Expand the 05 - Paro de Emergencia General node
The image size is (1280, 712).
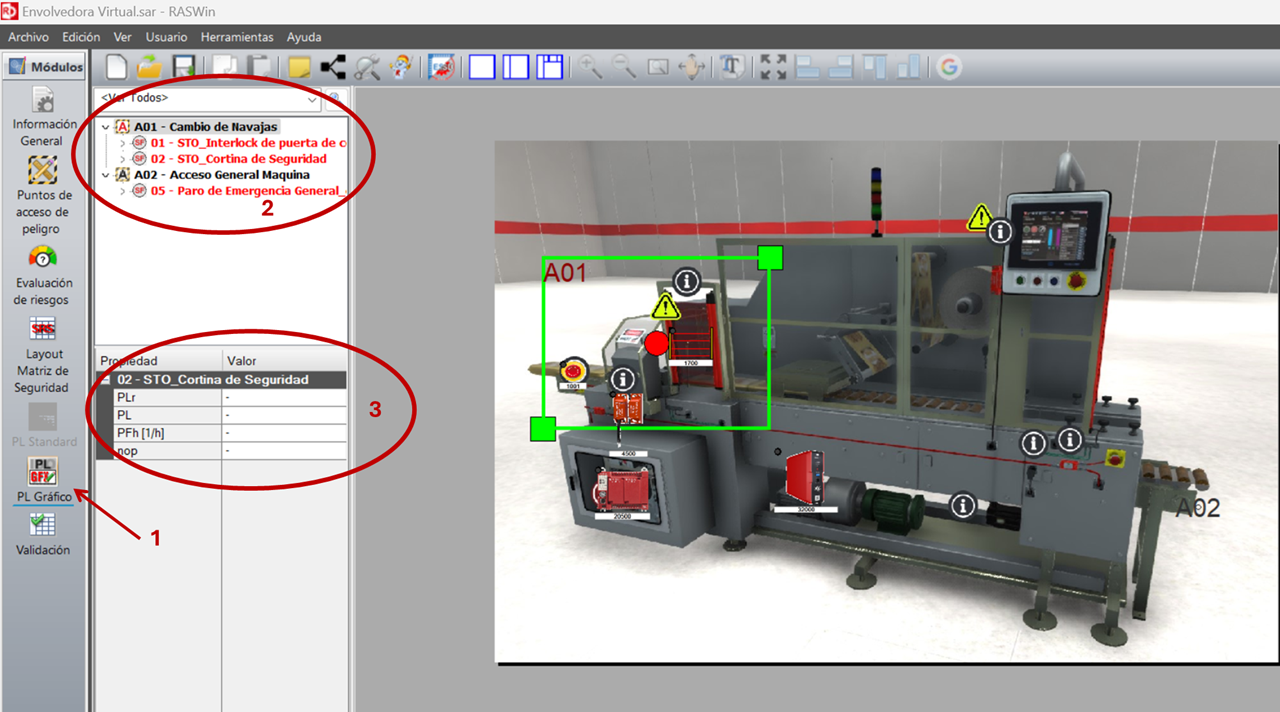[x=123, y=191]
